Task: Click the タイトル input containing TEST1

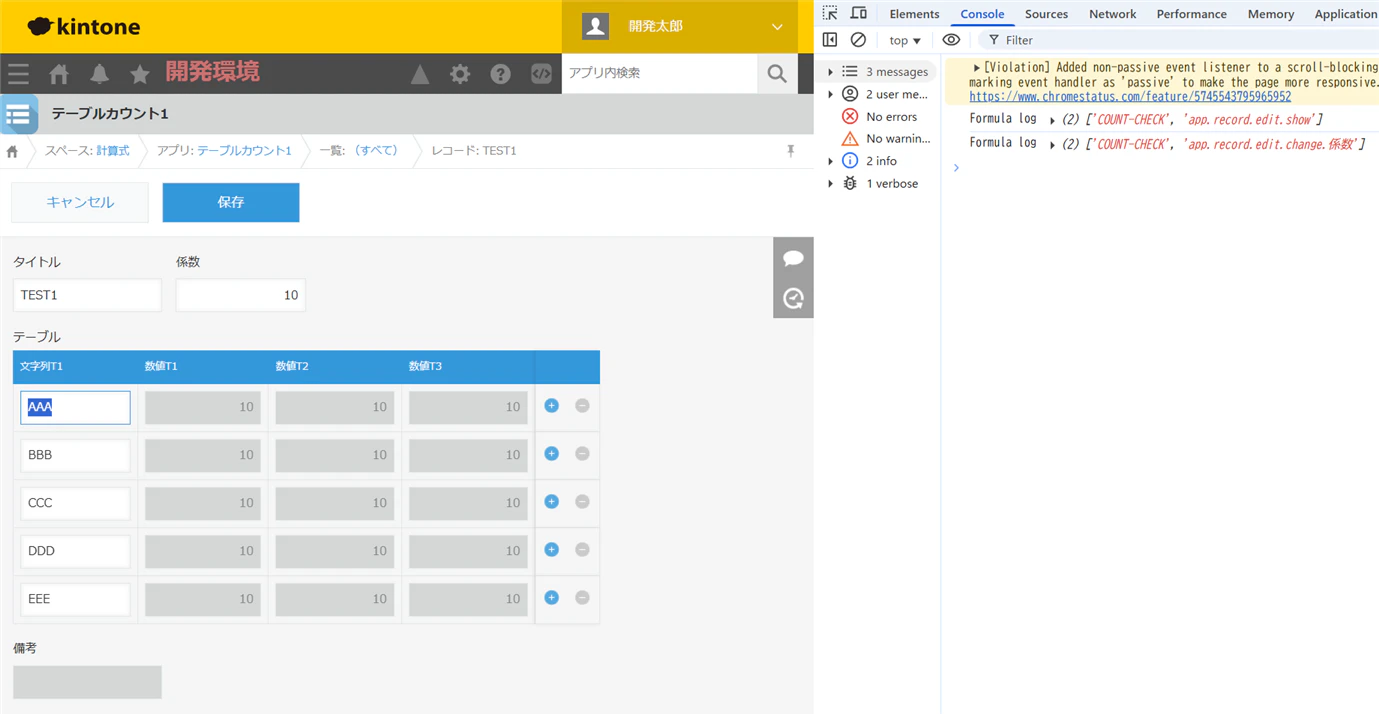Action: (87, 295)
